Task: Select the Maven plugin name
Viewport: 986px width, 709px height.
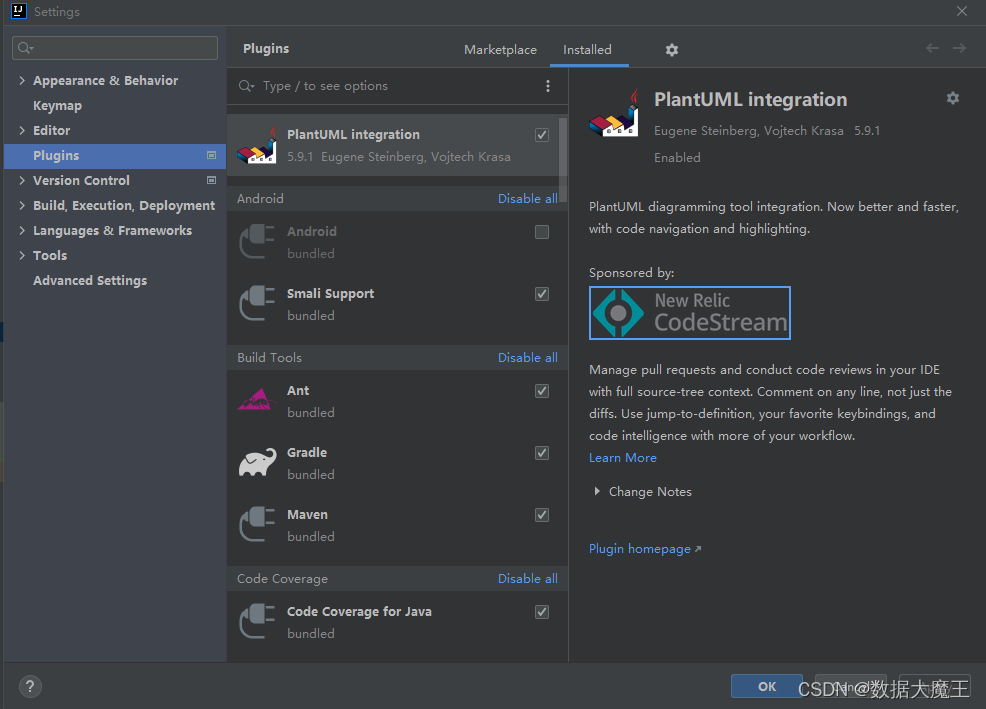Action: (x=307, y=515)
